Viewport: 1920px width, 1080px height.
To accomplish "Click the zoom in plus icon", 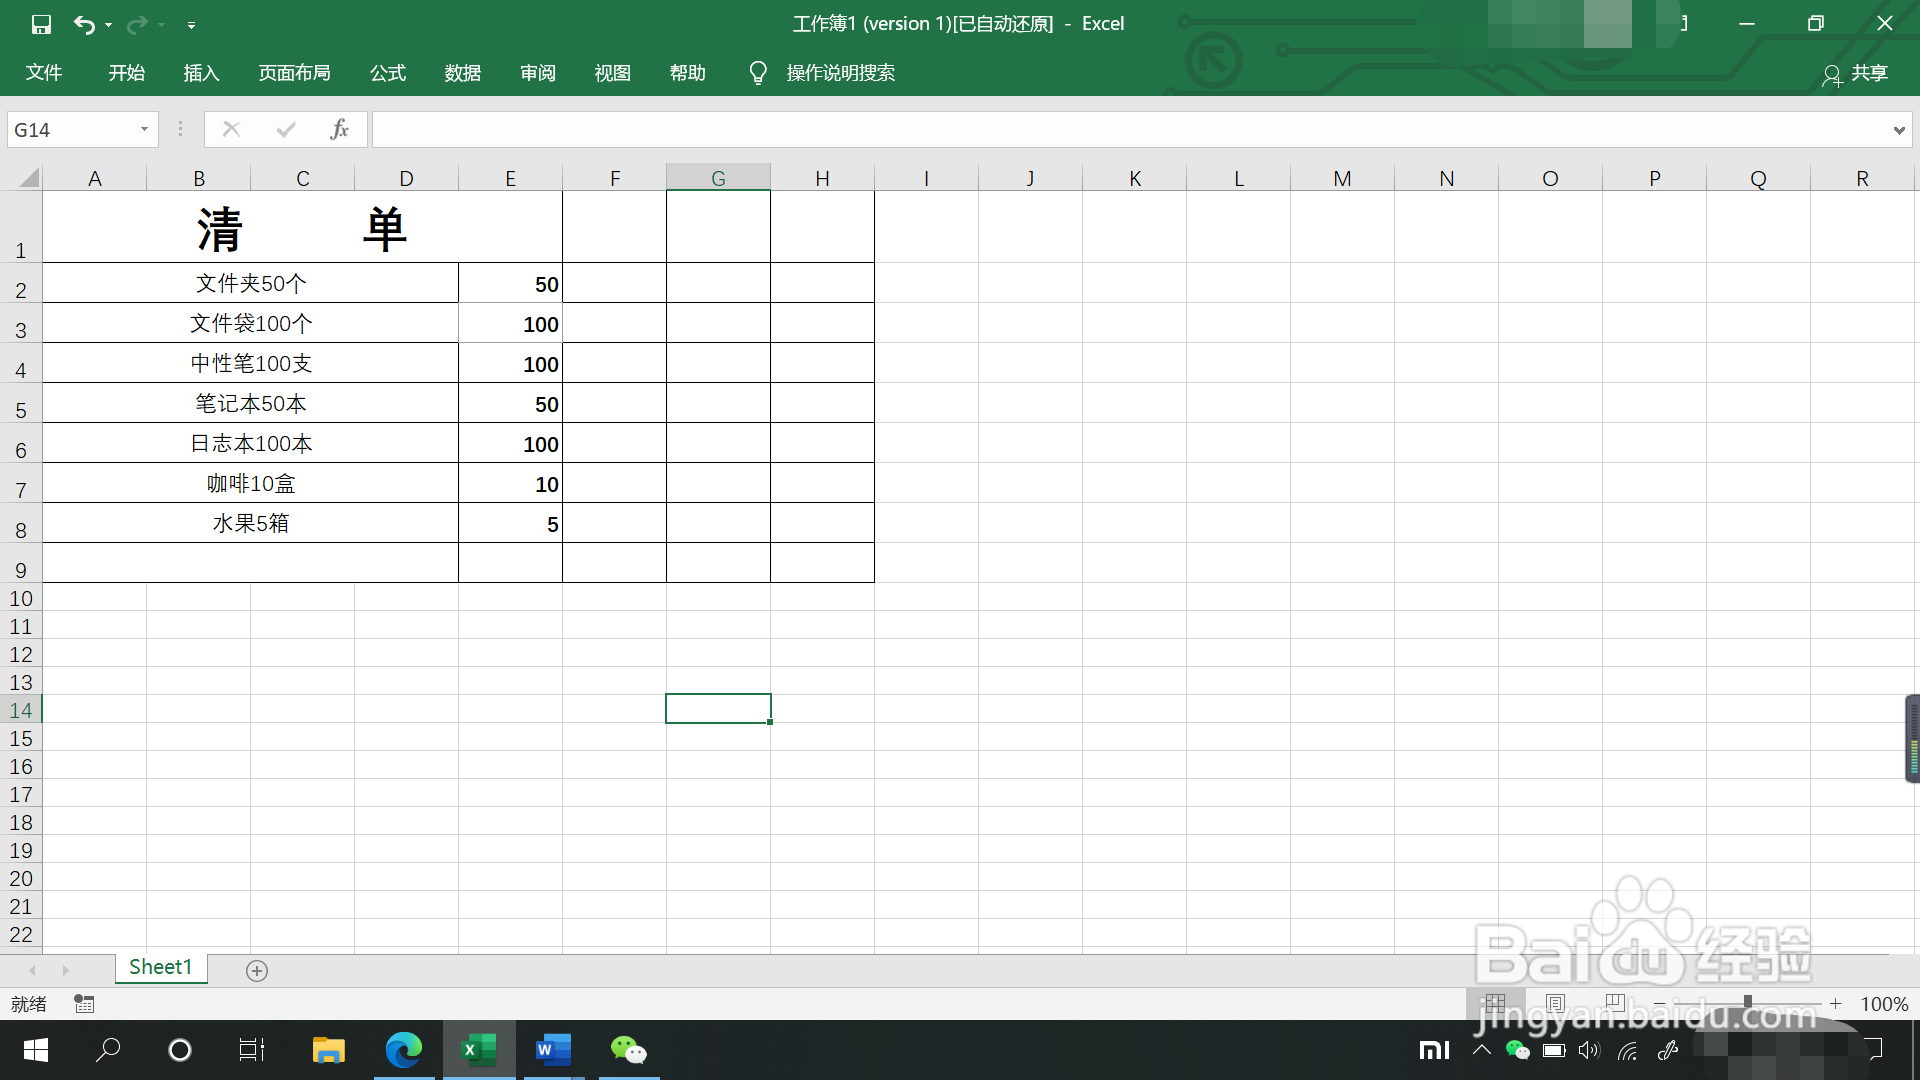I will 1836,1003.
